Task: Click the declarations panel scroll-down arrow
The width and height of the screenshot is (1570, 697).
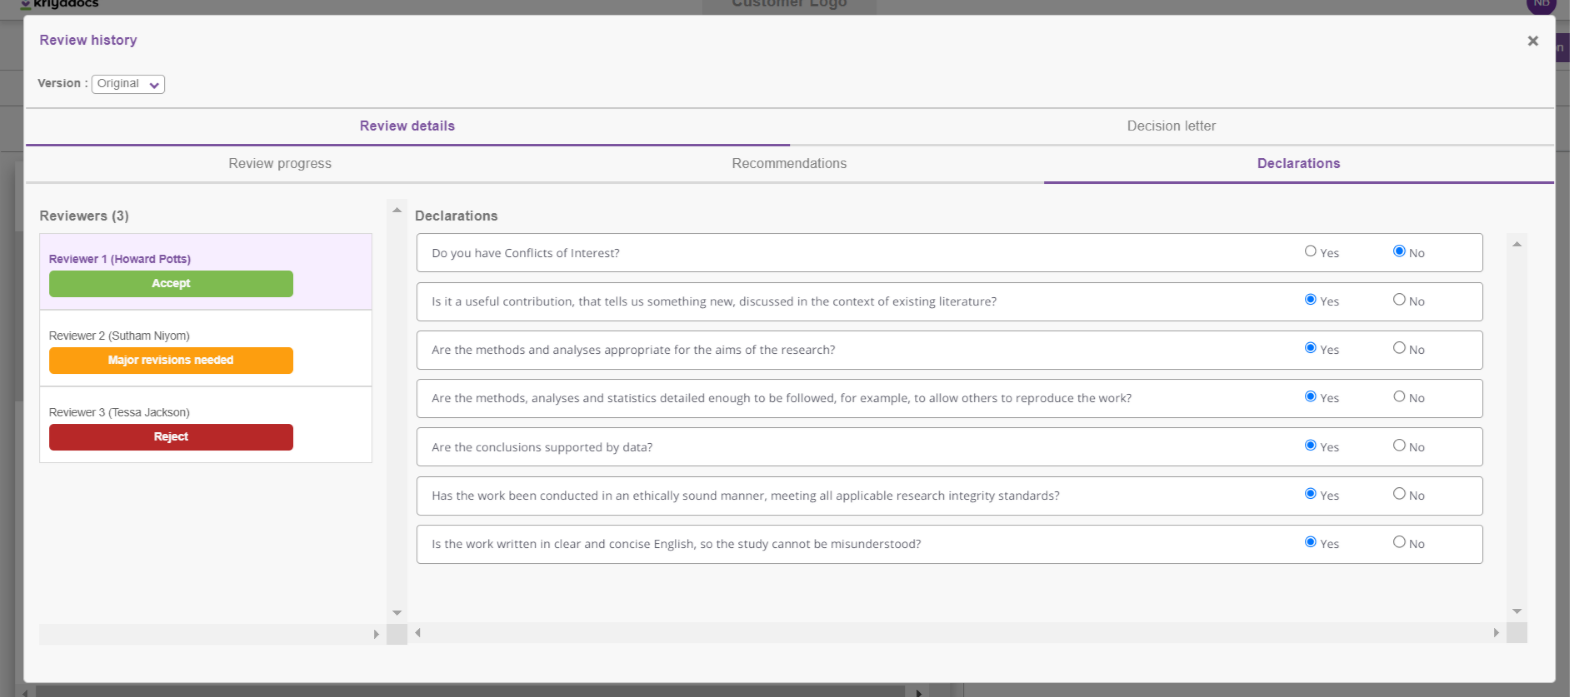Action: [1517, 611]
